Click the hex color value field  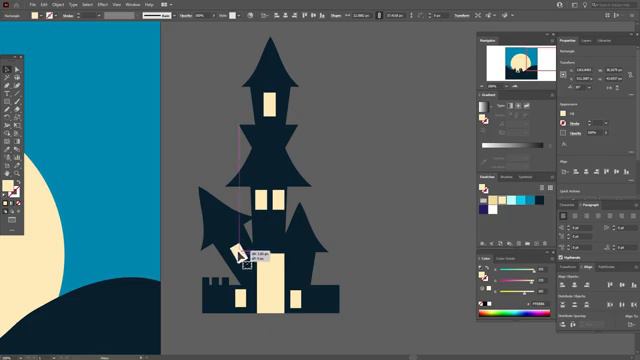539,304
